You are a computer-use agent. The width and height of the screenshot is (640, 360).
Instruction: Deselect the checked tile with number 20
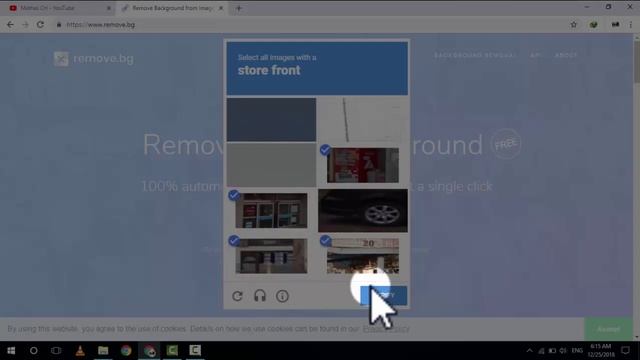coord(363,256)
